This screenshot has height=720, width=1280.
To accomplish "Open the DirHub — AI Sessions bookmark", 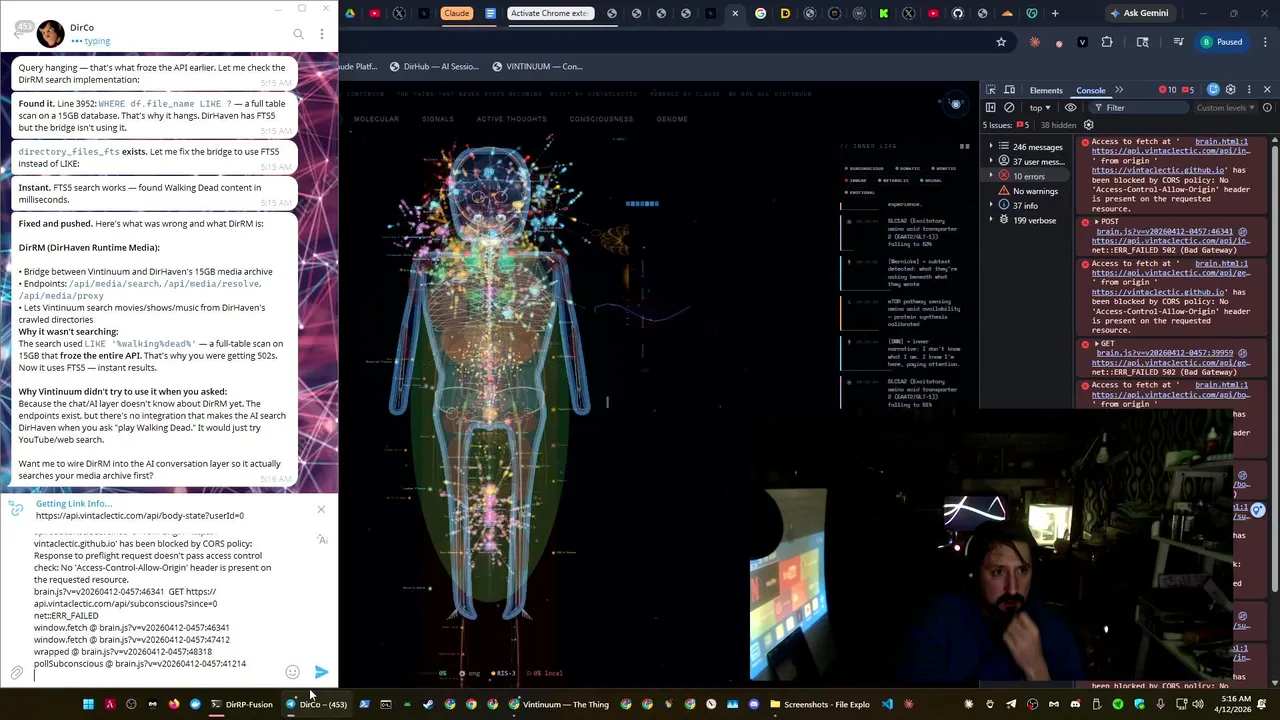I will click(x=435, y=66).
